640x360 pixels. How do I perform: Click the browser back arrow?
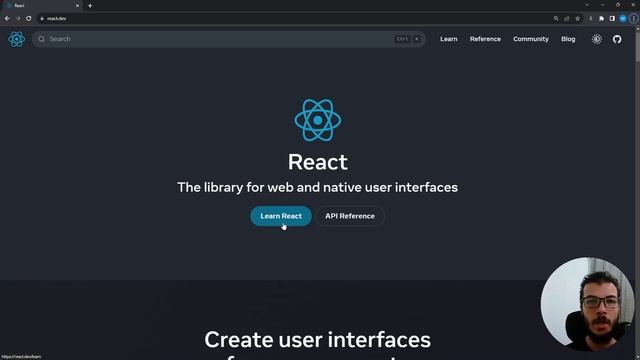click(x=7, y=18)
